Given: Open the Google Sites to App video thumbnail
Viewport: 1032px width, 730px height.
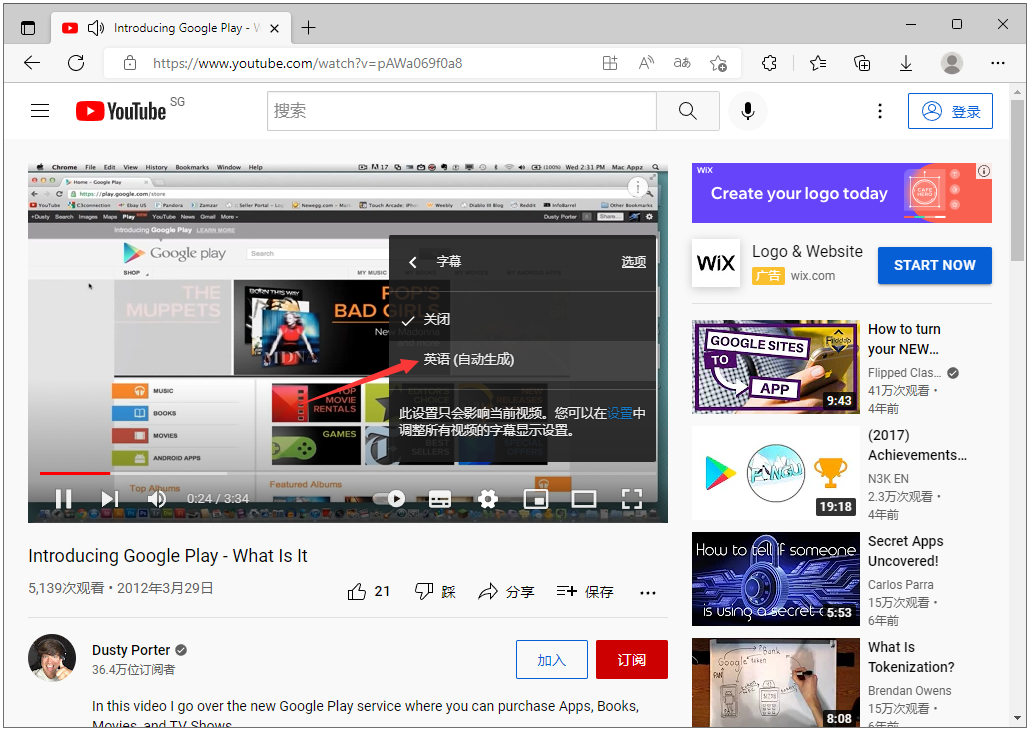Looking at the screenshot, I should [775, 367].
